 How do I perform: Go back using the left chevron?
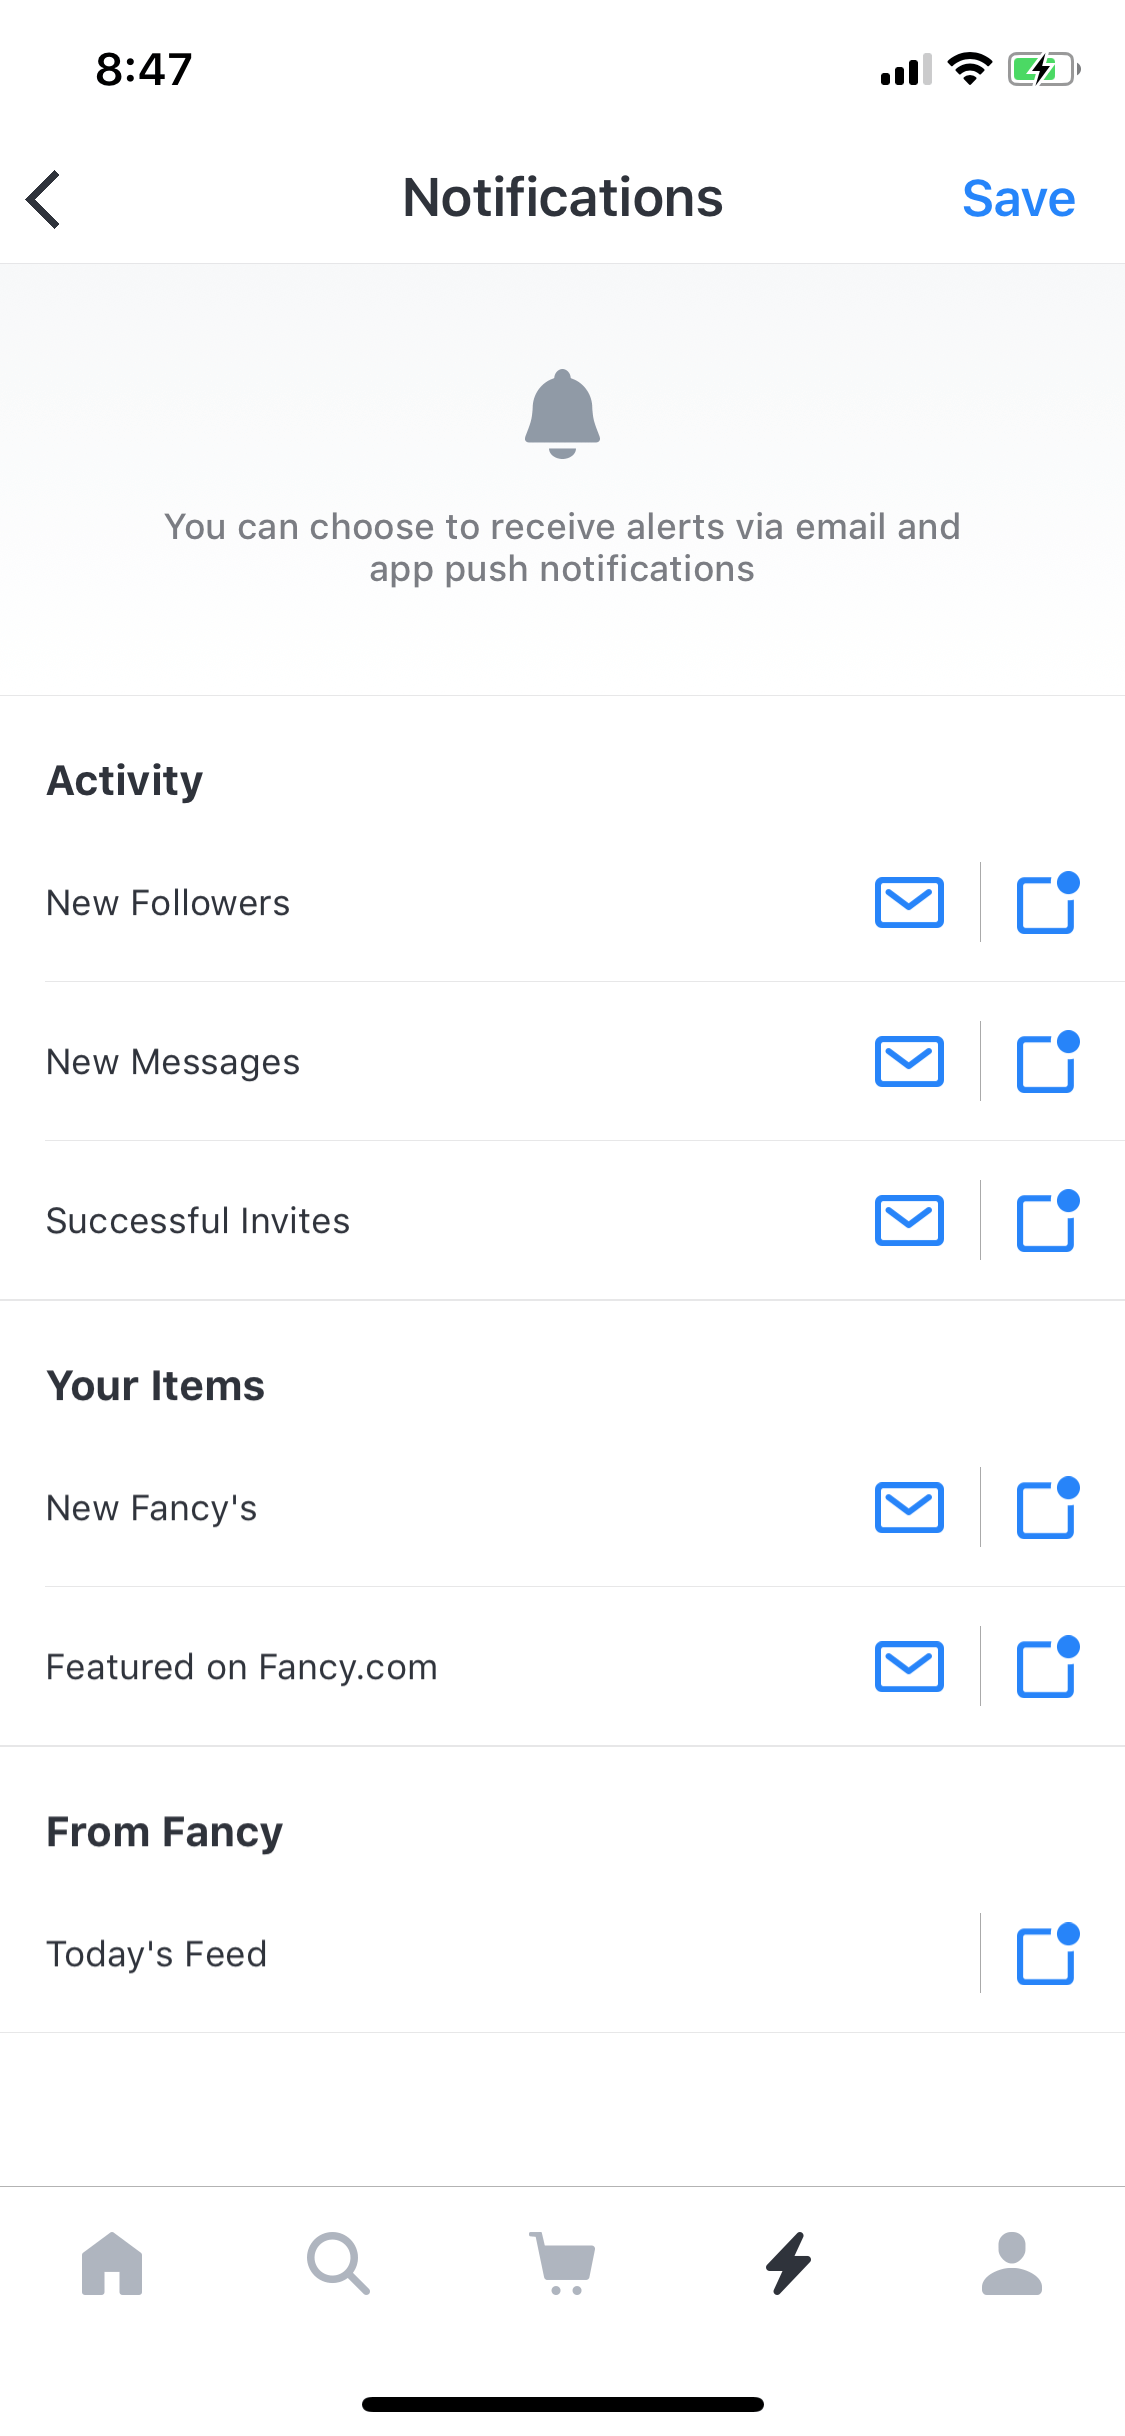pos(43,199)
